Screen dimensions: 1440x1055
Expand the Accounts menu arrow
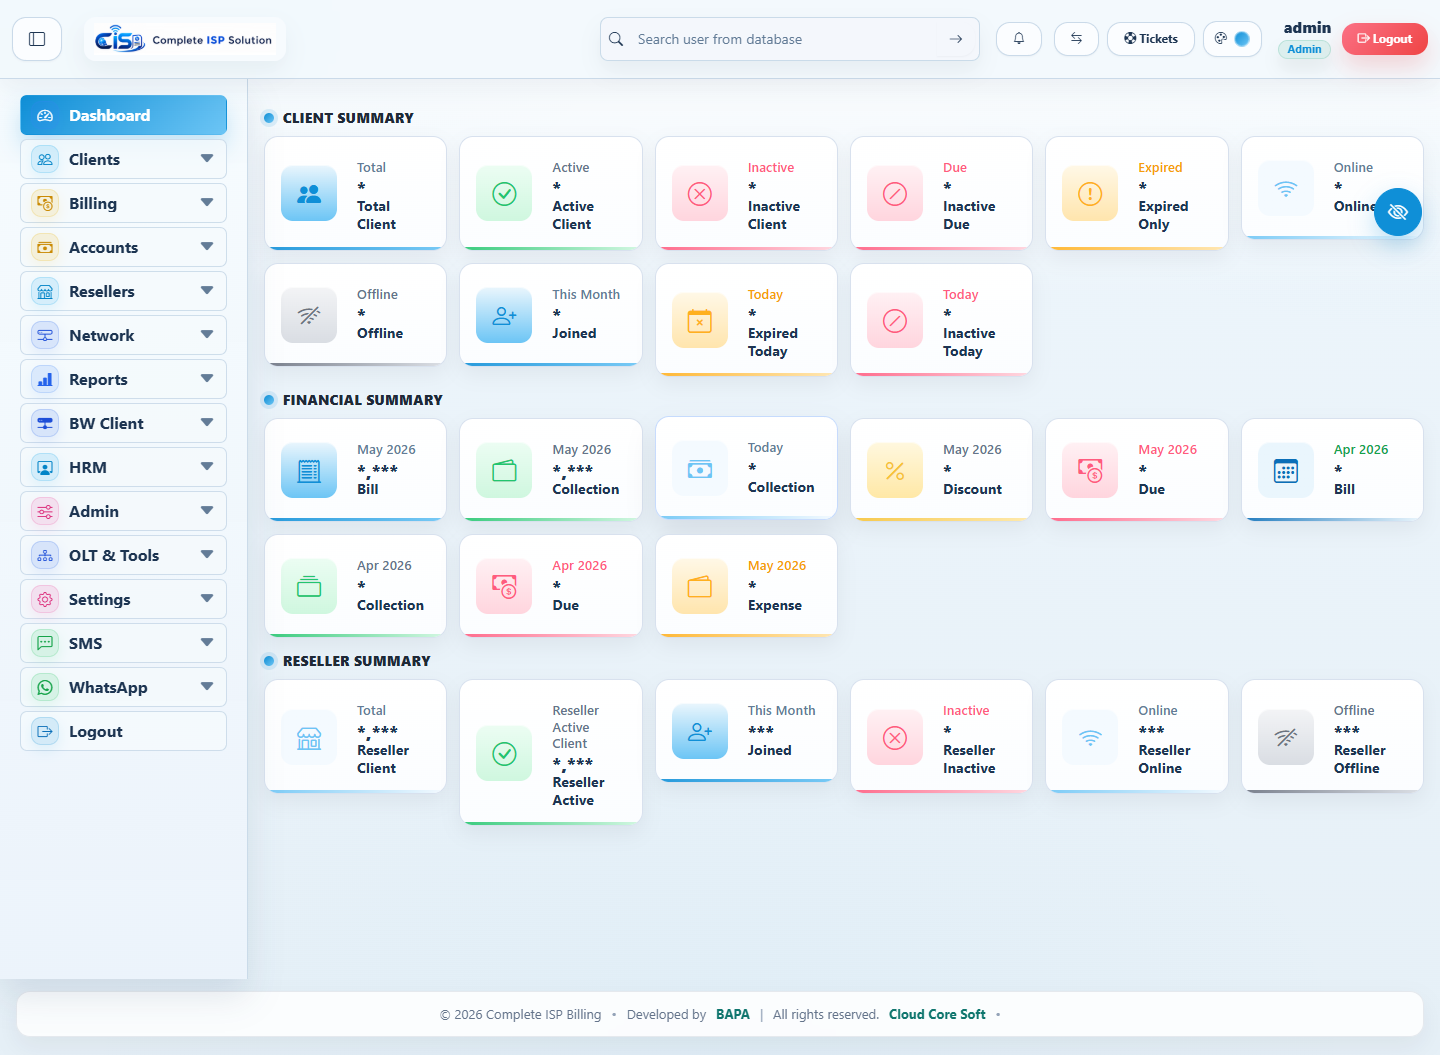pyautogui.click(x=207, y=247)
